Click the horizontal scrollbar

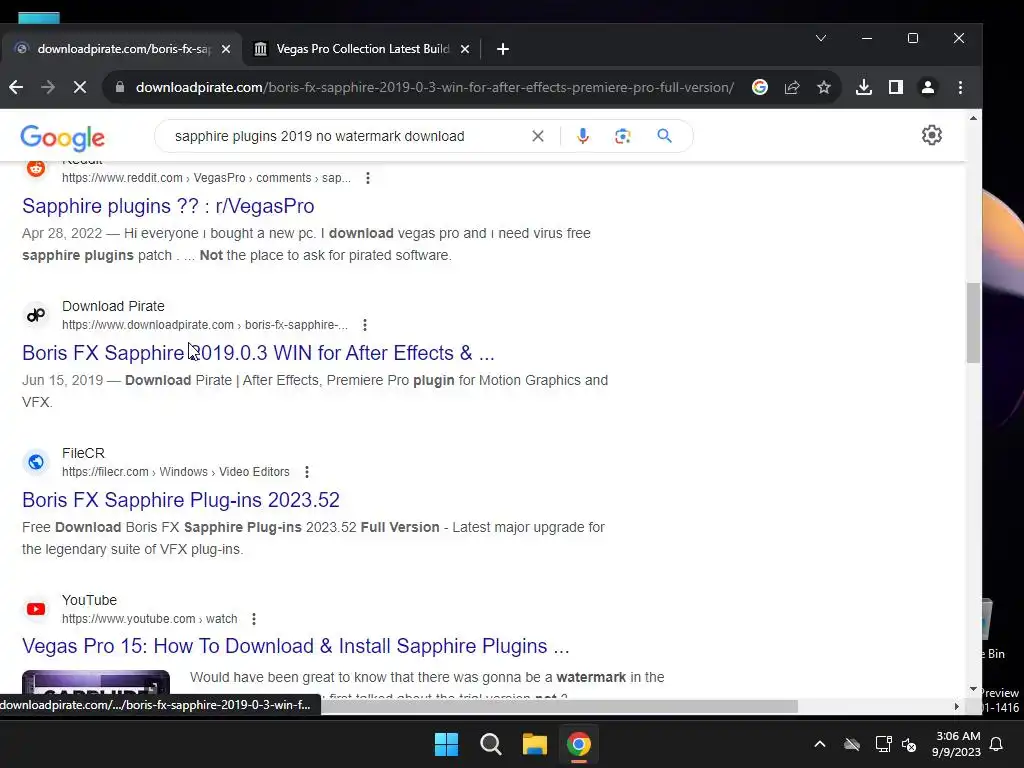coord(559,707)
